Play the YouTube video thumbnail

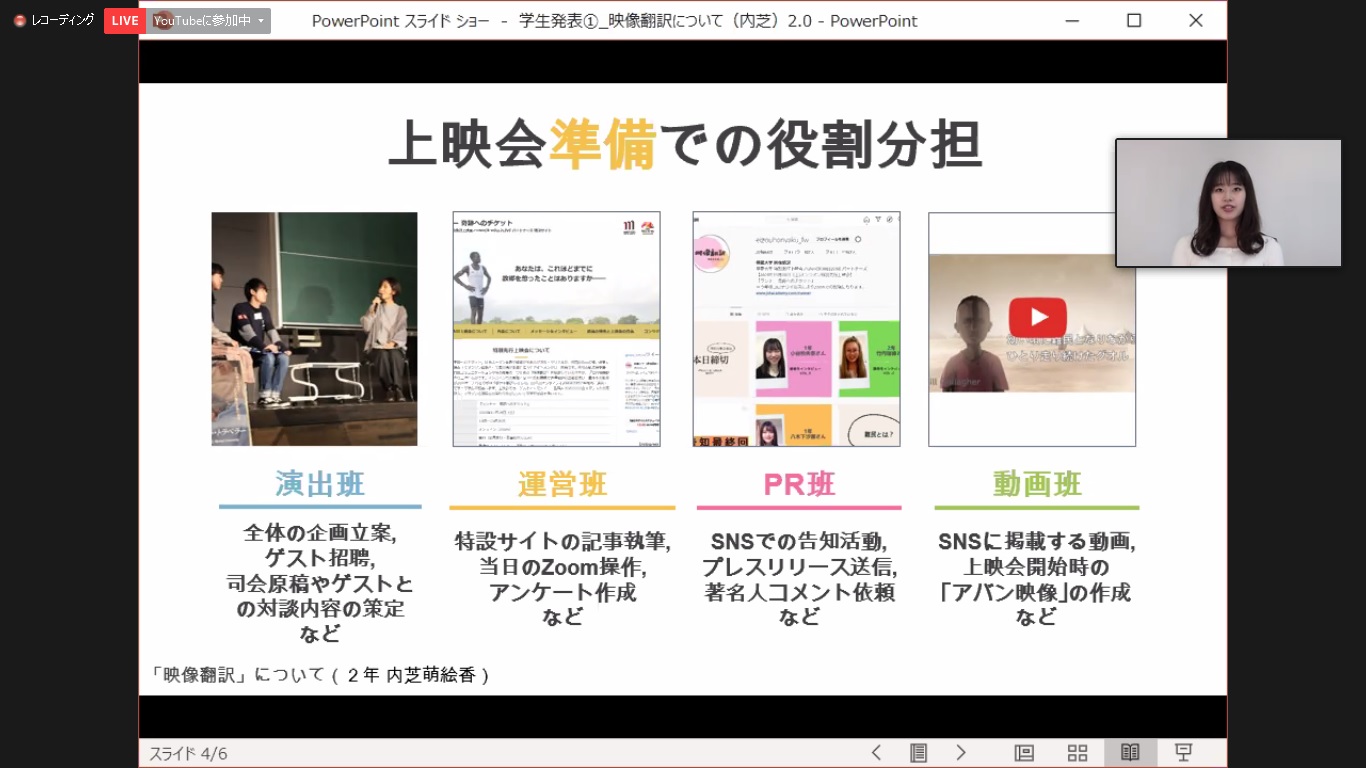[1037, 318]
